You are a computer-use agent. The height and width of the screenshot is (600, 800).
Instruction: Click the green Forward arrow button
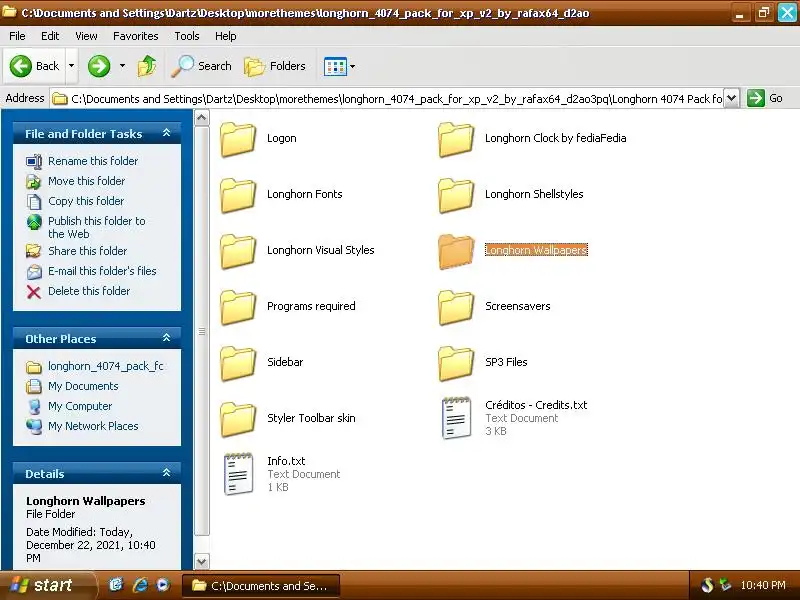click(99, 66)
